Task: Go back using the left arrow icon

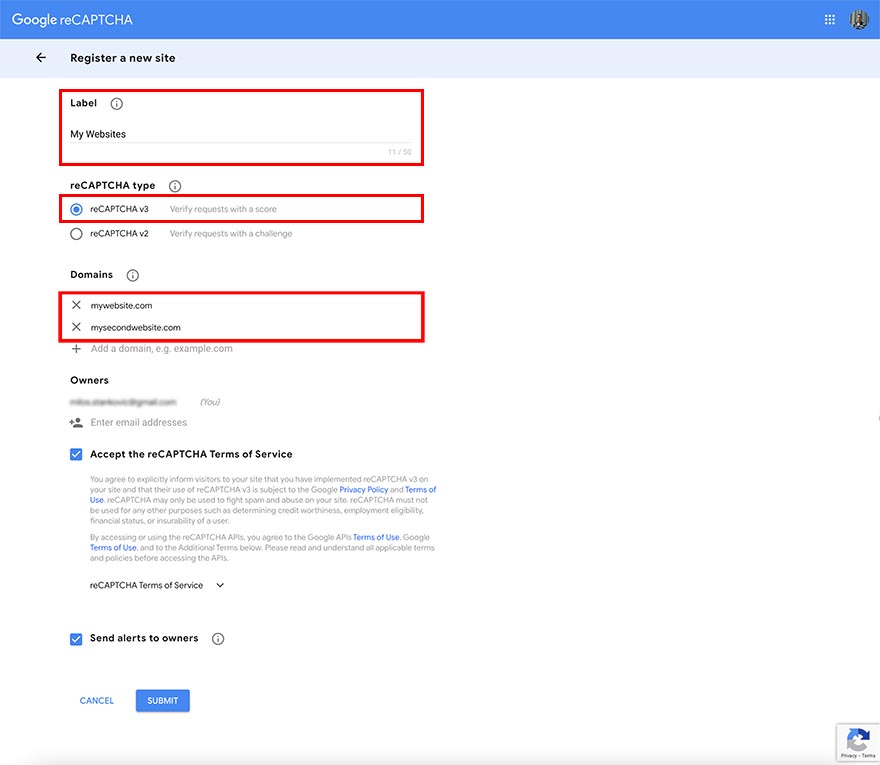Action: click(x=41, y=57)
